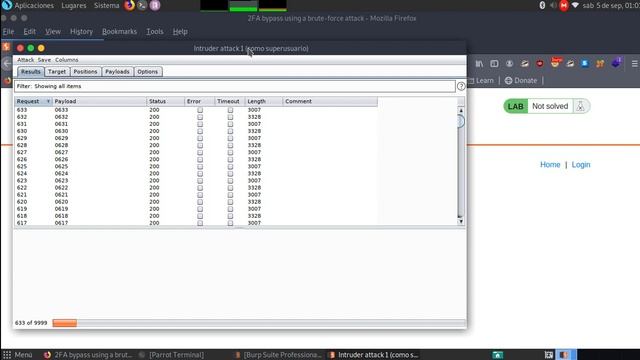The image size is (640, 360).
Task: Switch to the Options tab
Action: pos(147,71)
